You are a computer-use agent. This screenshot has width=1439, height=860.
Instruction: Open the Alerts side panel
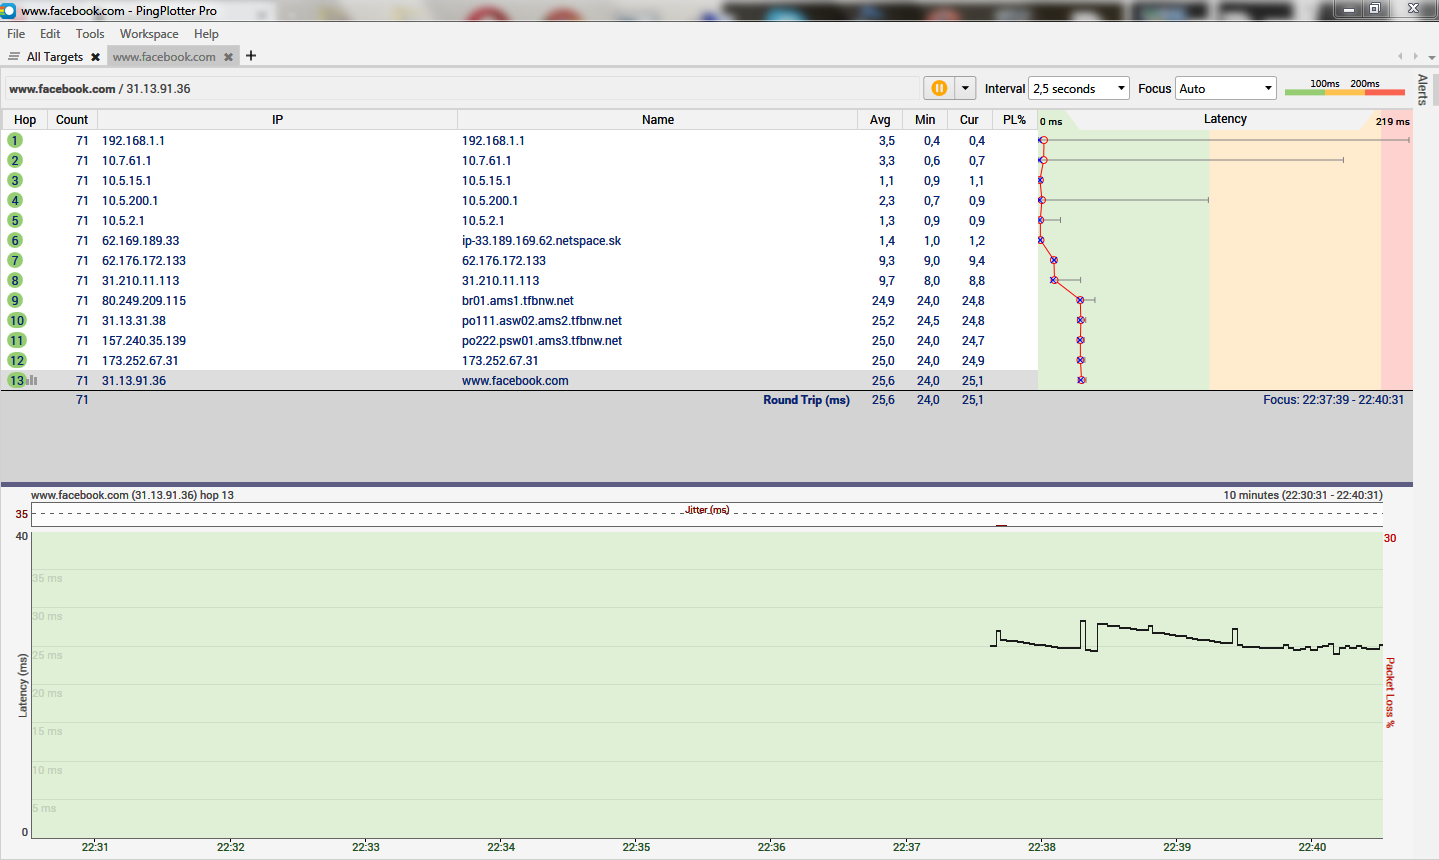click(x=1422, y=89)
